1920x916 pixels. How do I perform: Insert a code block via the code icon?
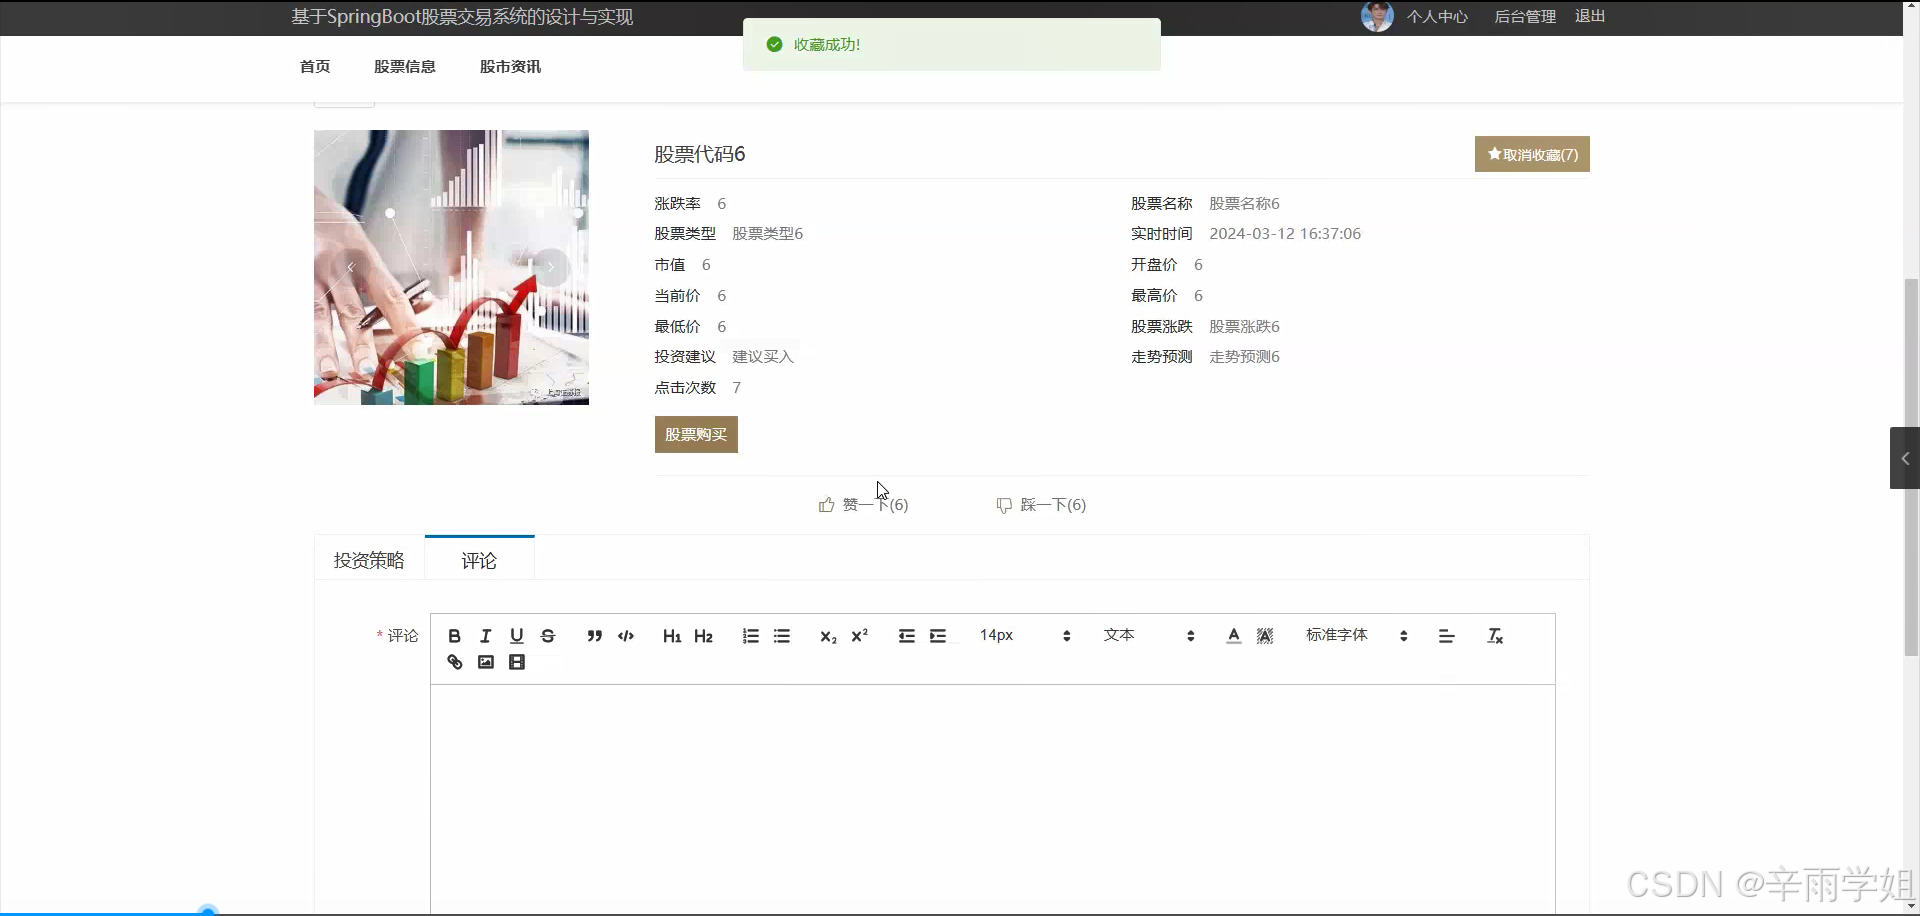pyautogui.click(x=625, y=635)
